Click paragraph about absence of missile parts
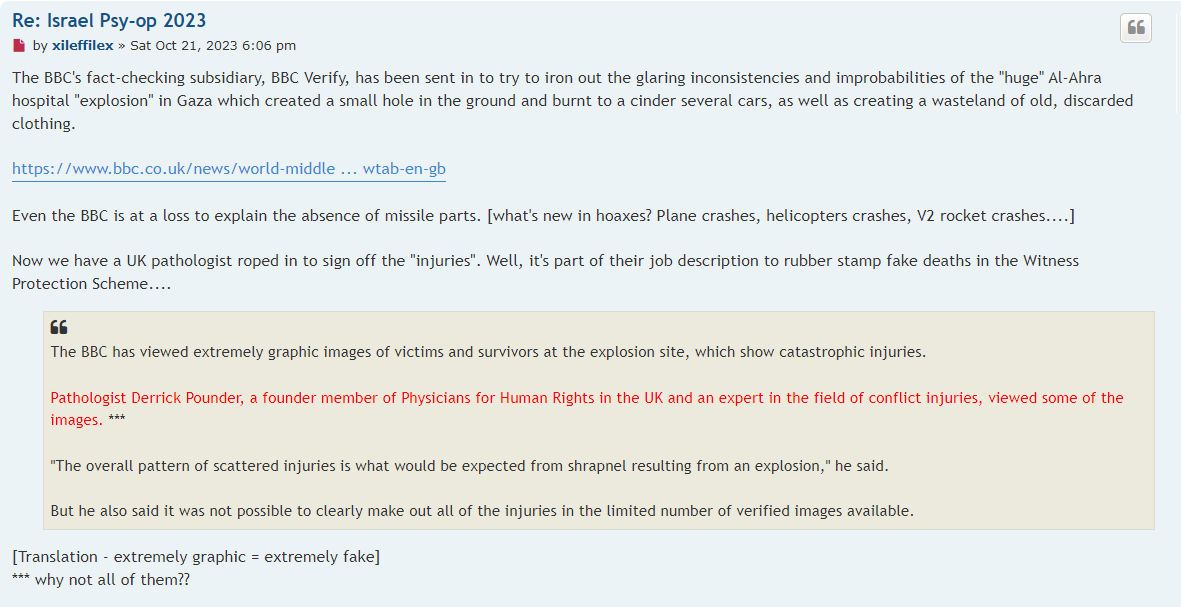The width and height of the screenshot is (1181, 607). (x=543, y=215)
